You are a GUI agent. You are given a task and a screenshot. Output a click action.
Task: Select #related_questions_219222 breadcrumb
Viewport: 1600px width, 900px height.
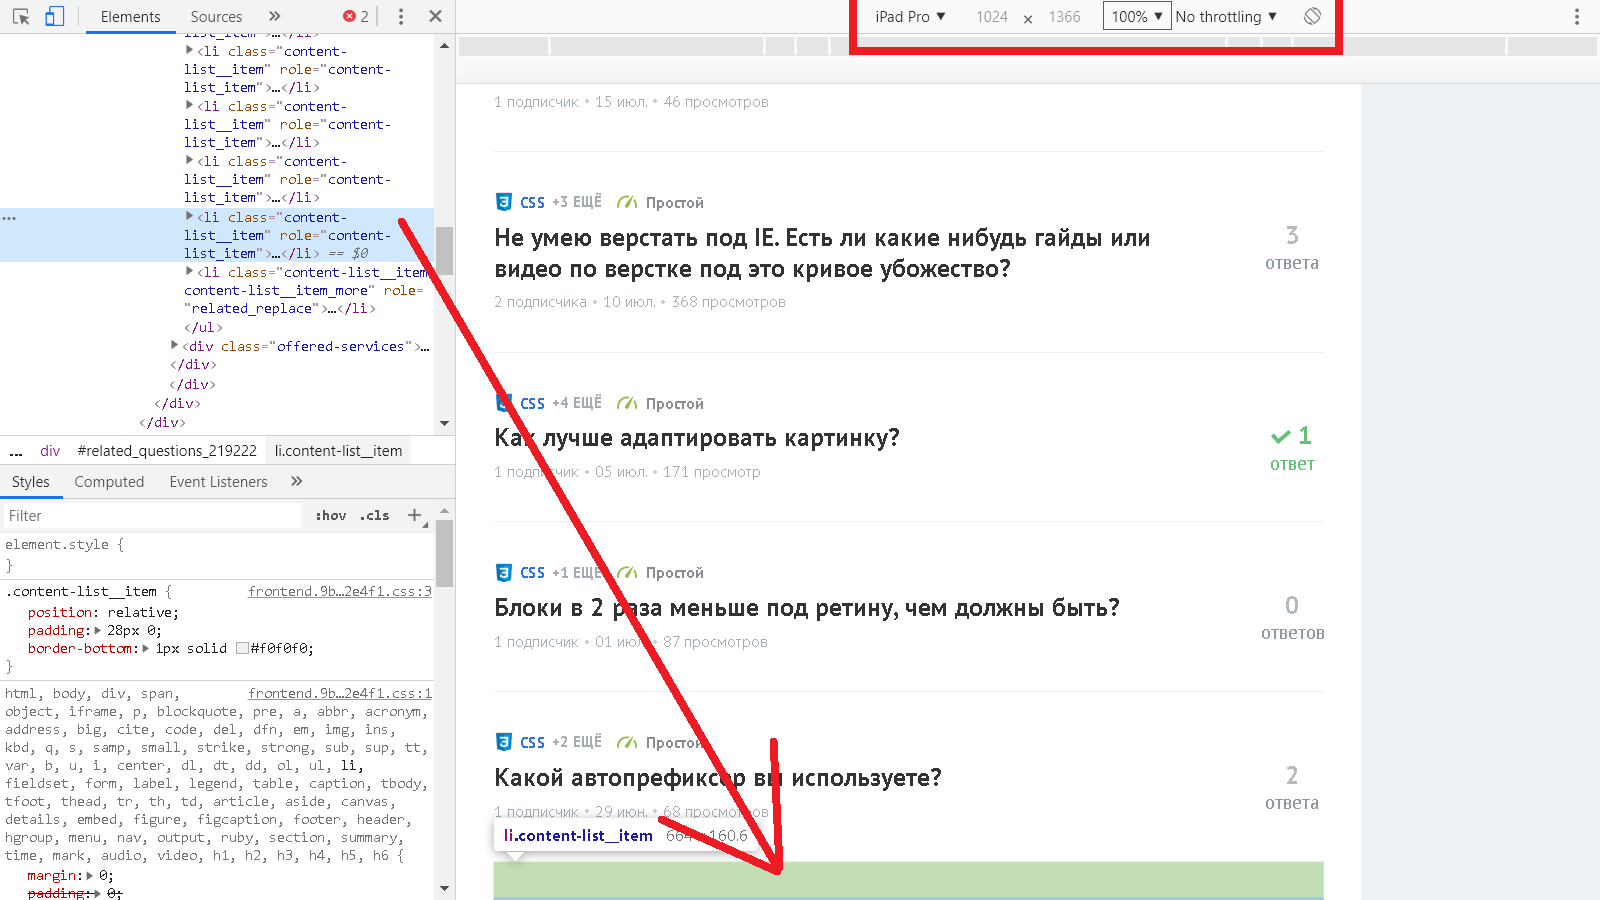(x=167, y=451)
